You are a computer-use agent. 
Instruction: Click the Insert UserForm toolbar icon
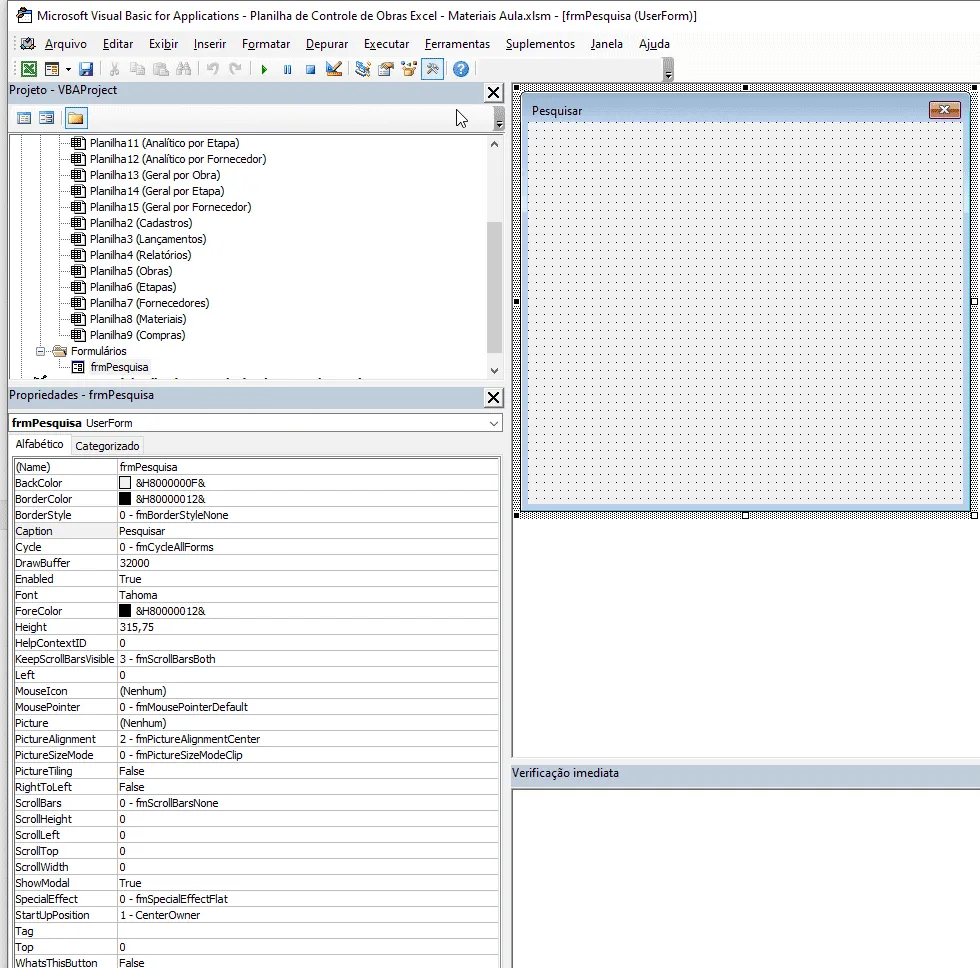point(52,69)
